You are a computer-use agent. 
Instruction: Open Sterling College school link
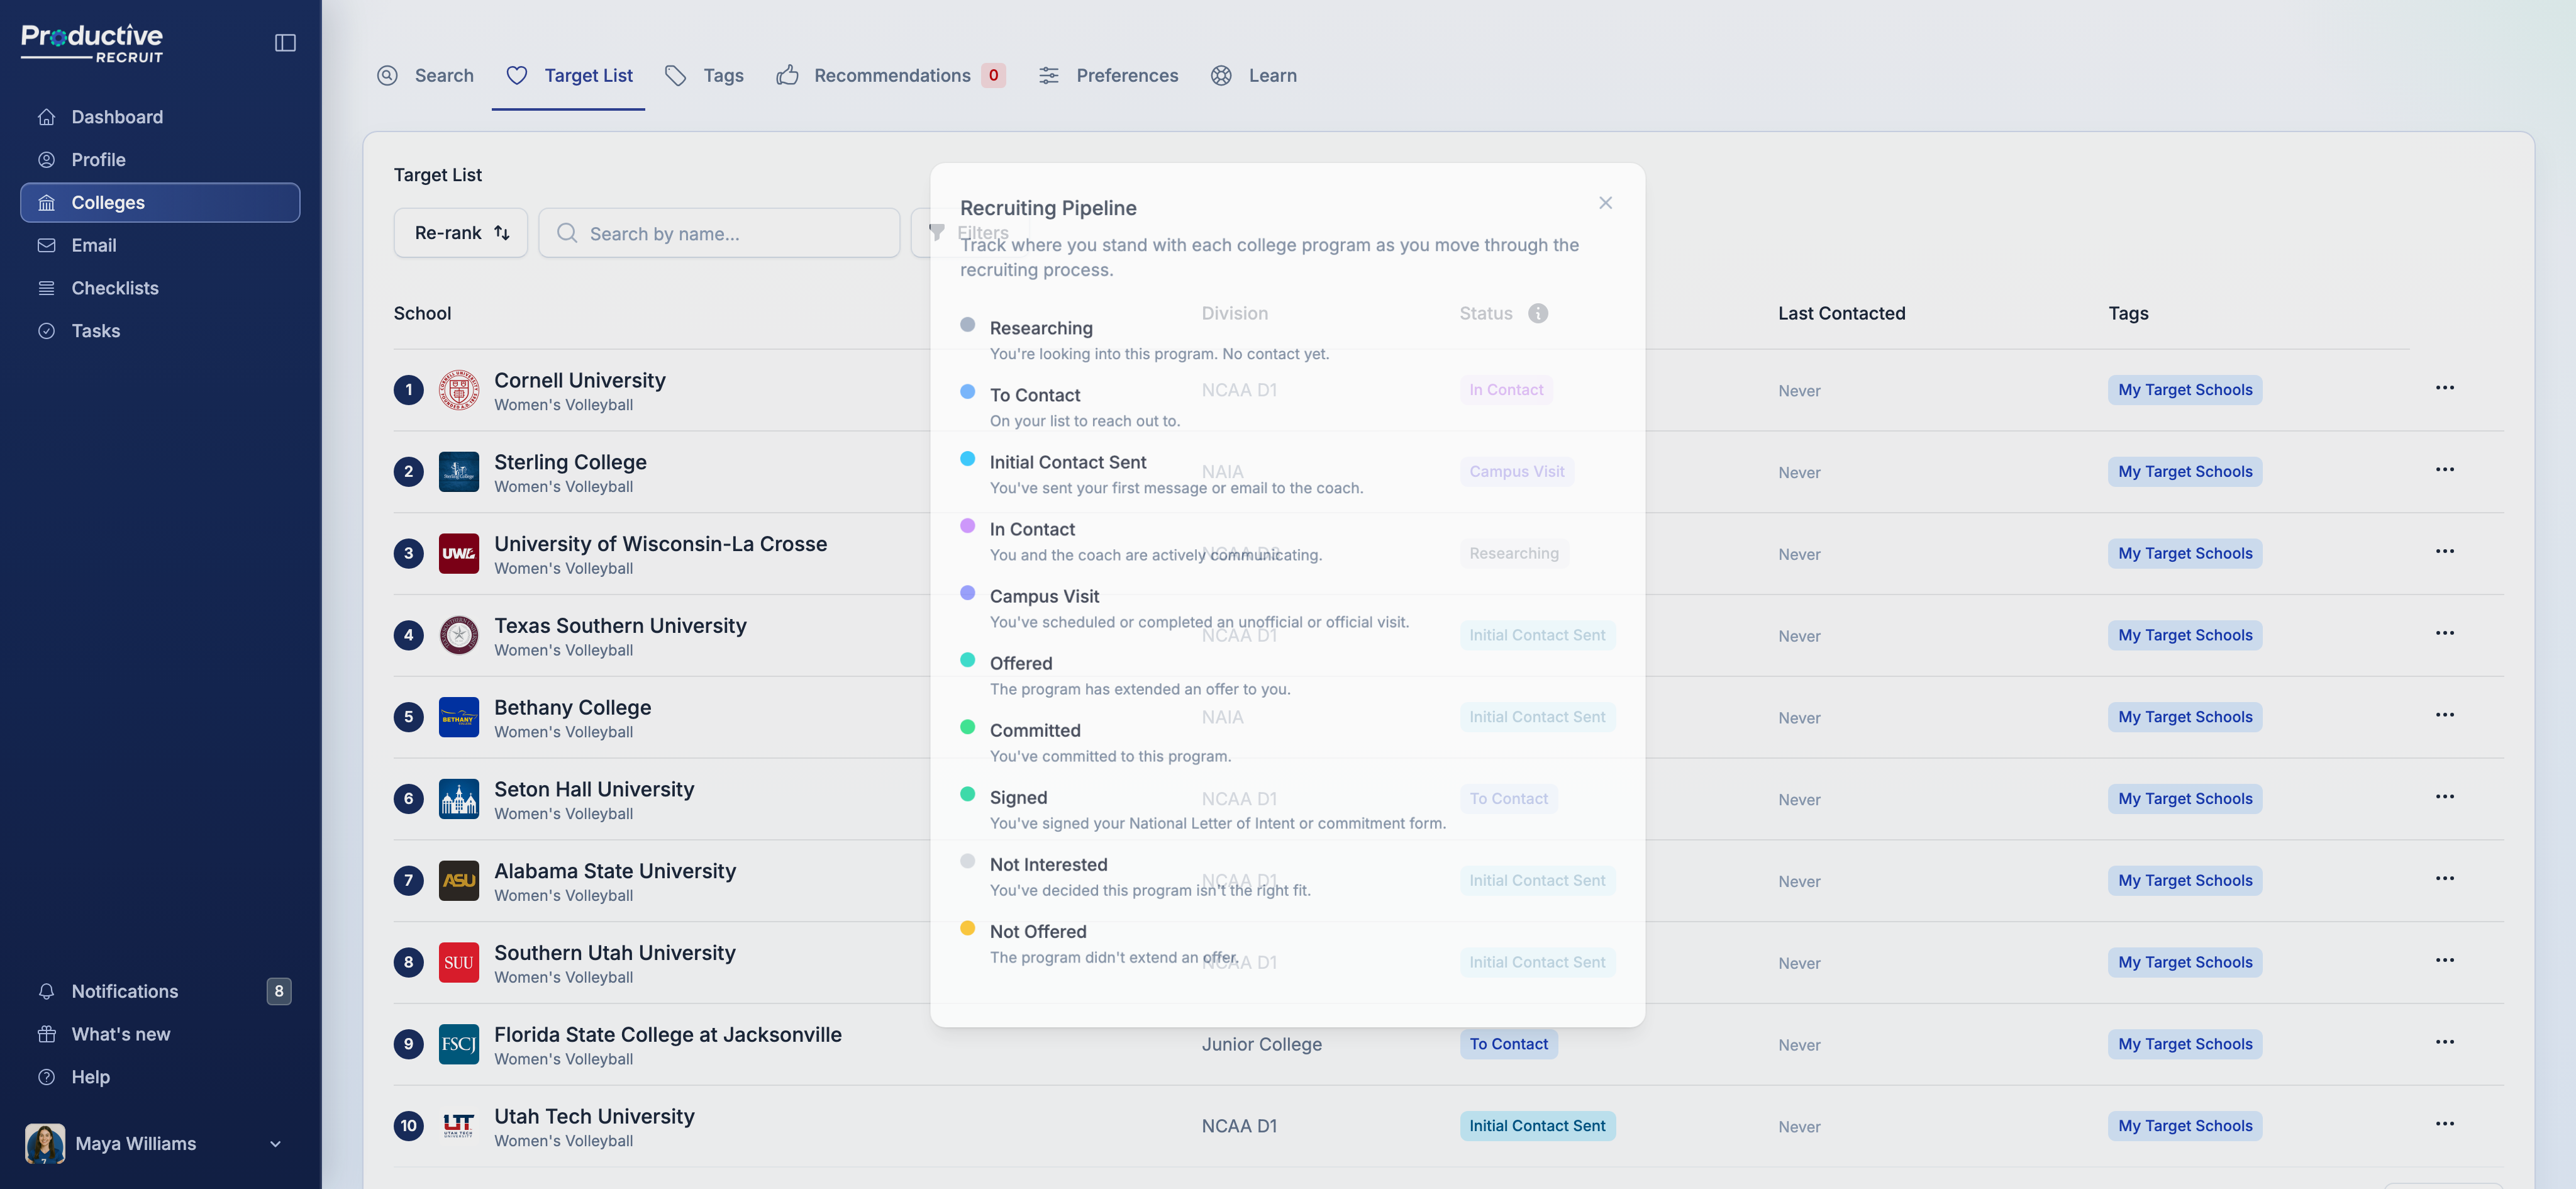(x=570, y=462)
